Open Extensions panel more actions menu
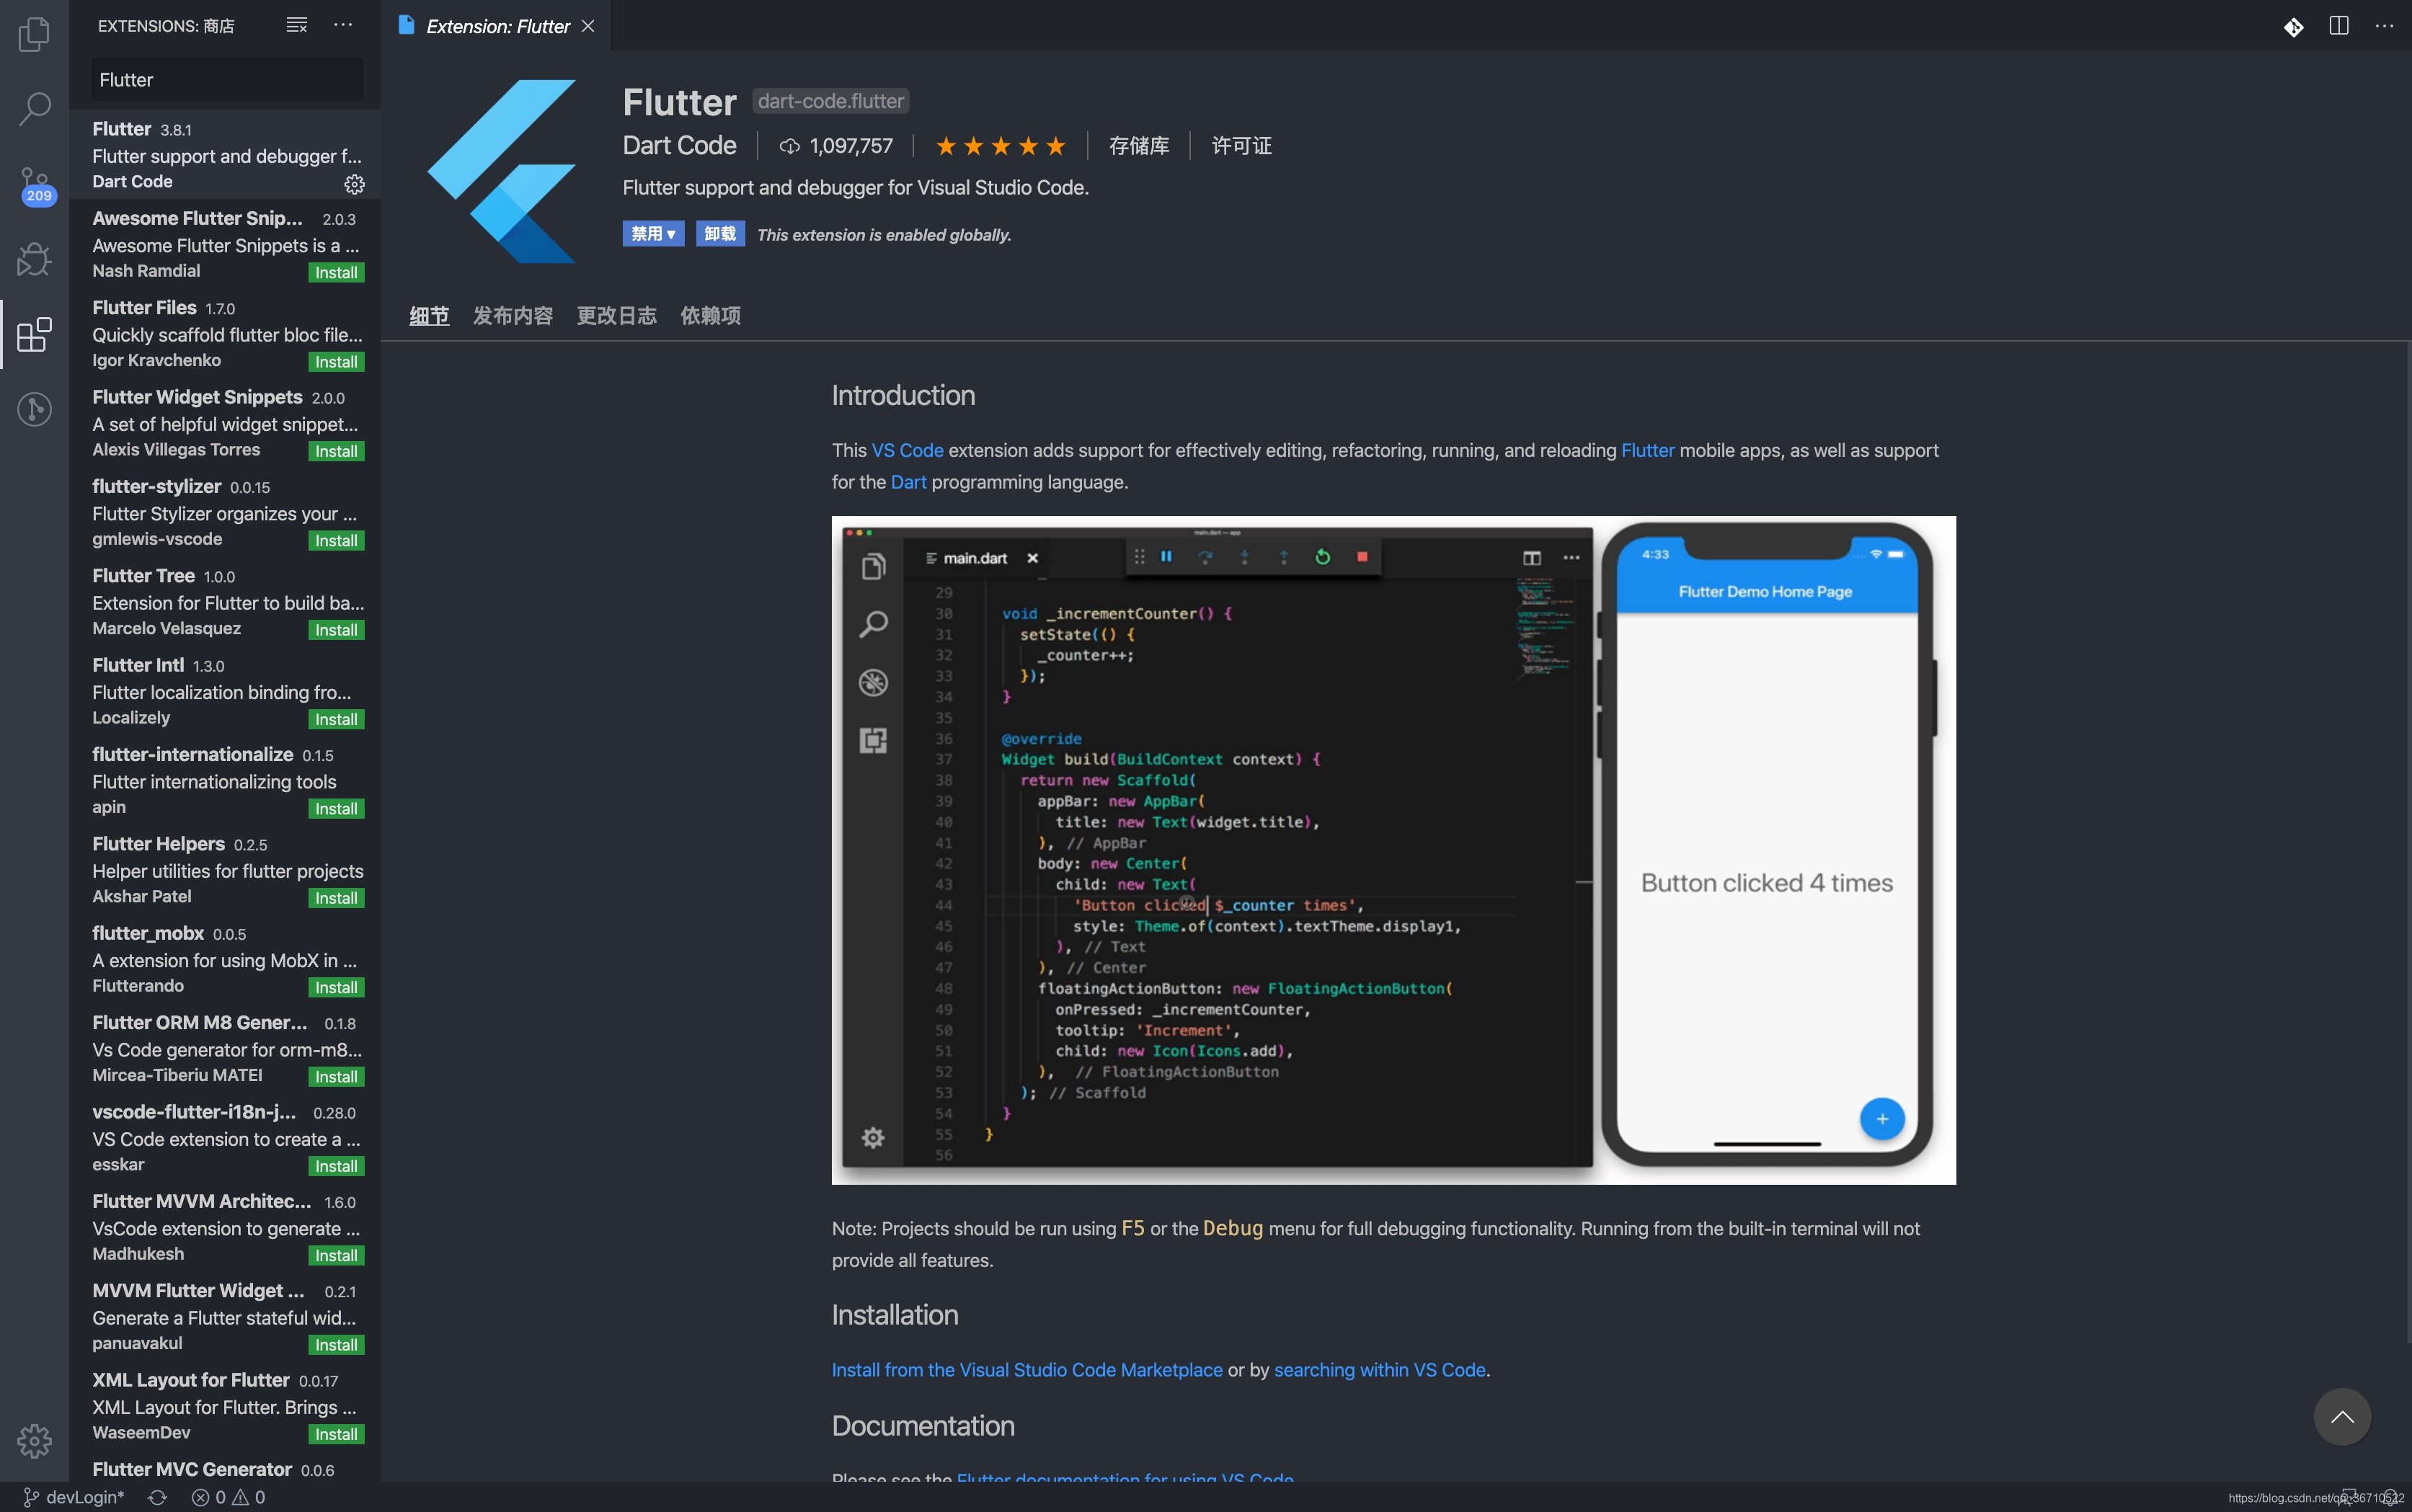Viewport: 2412px width, 1512px height. point(343,25)
